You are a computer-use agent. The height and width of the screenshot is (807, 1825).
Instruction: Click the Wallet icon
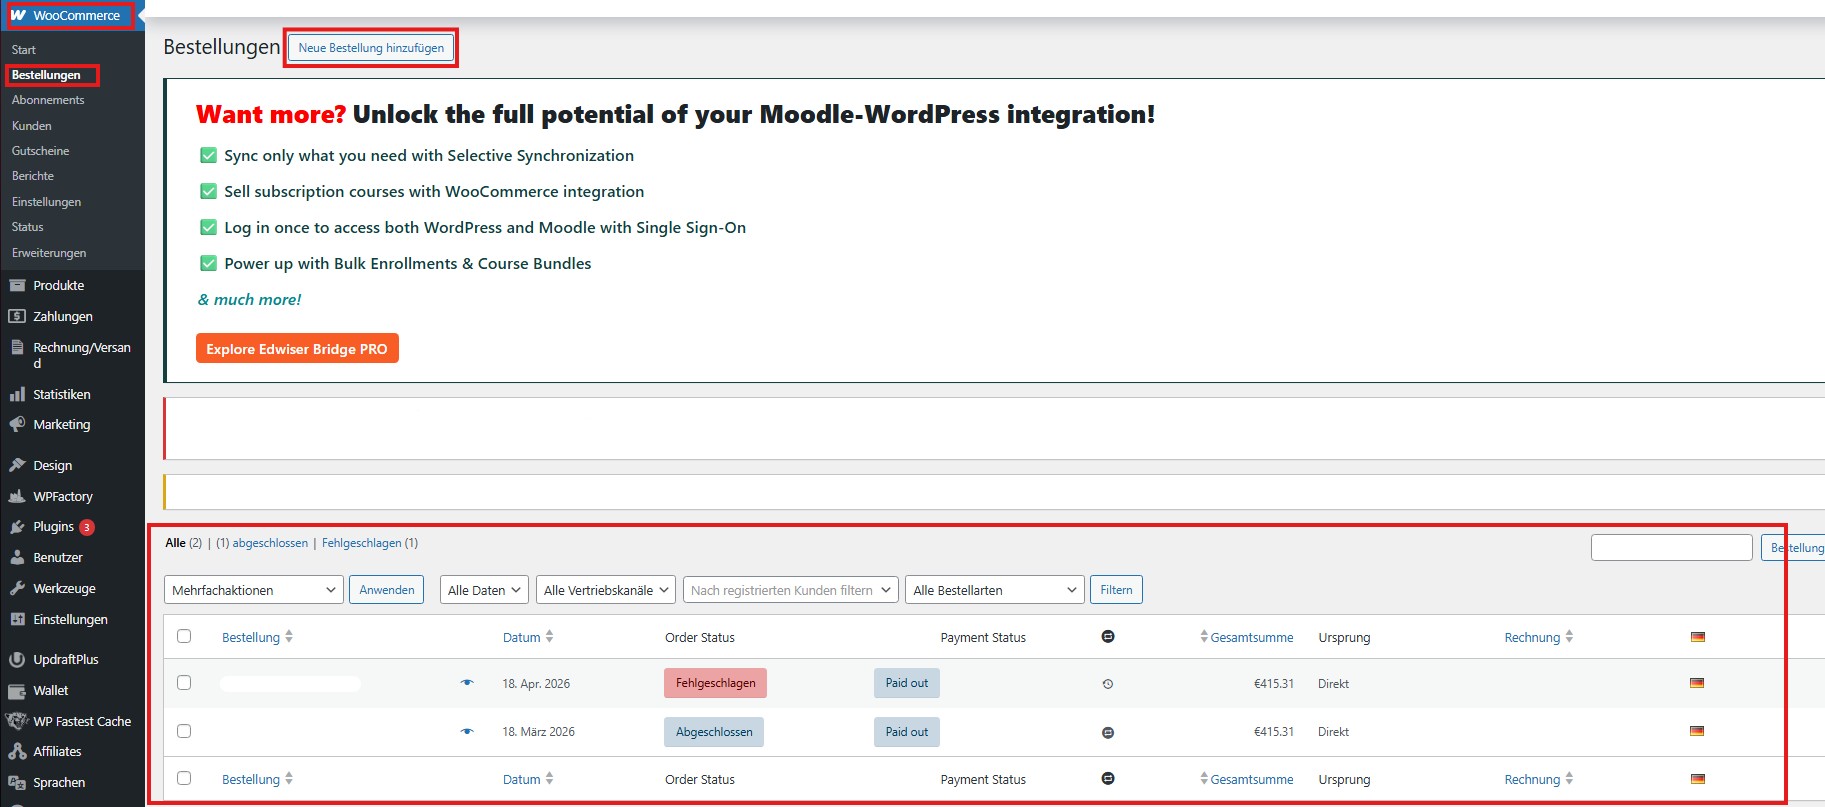pyautogui.click(x=17, y=690)
